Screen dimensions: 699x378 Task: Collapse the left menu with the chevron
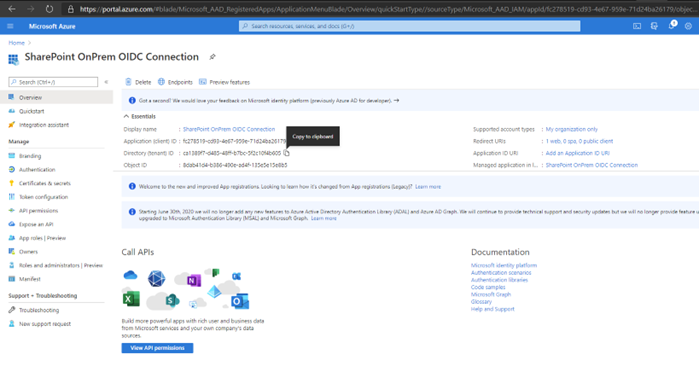tap(106, 82)
